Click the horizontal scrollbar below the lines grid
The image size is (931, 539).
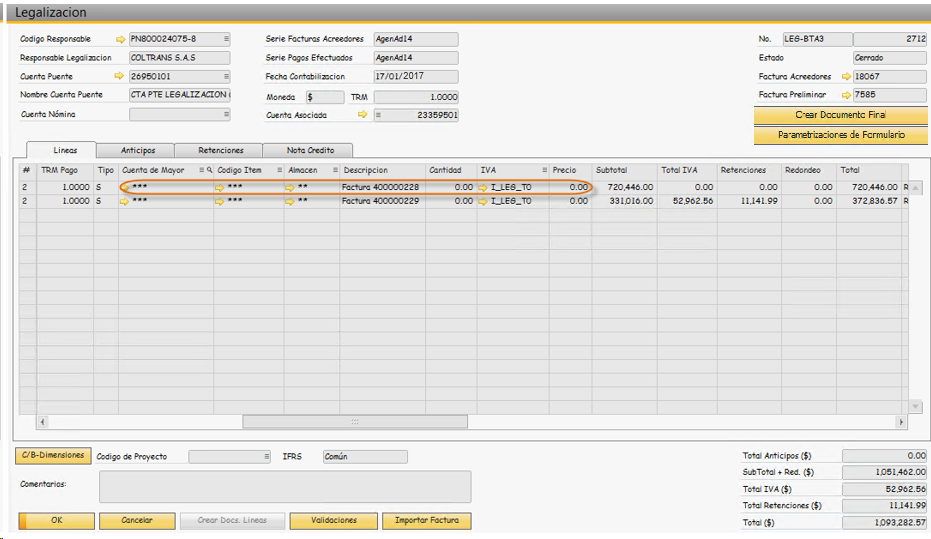click(354, 422)
